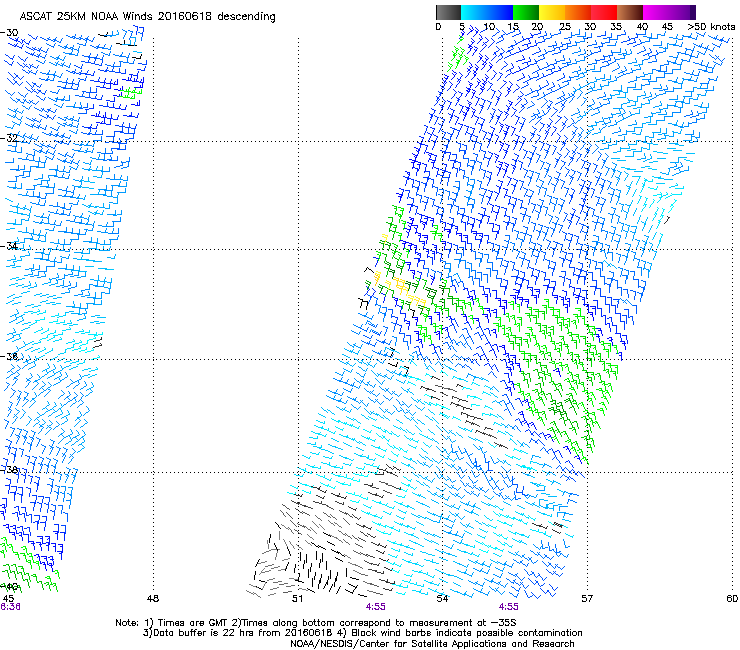Select the green 15-20 knots color band
Viewport: 740px width, 650px height.
(526, 12)
